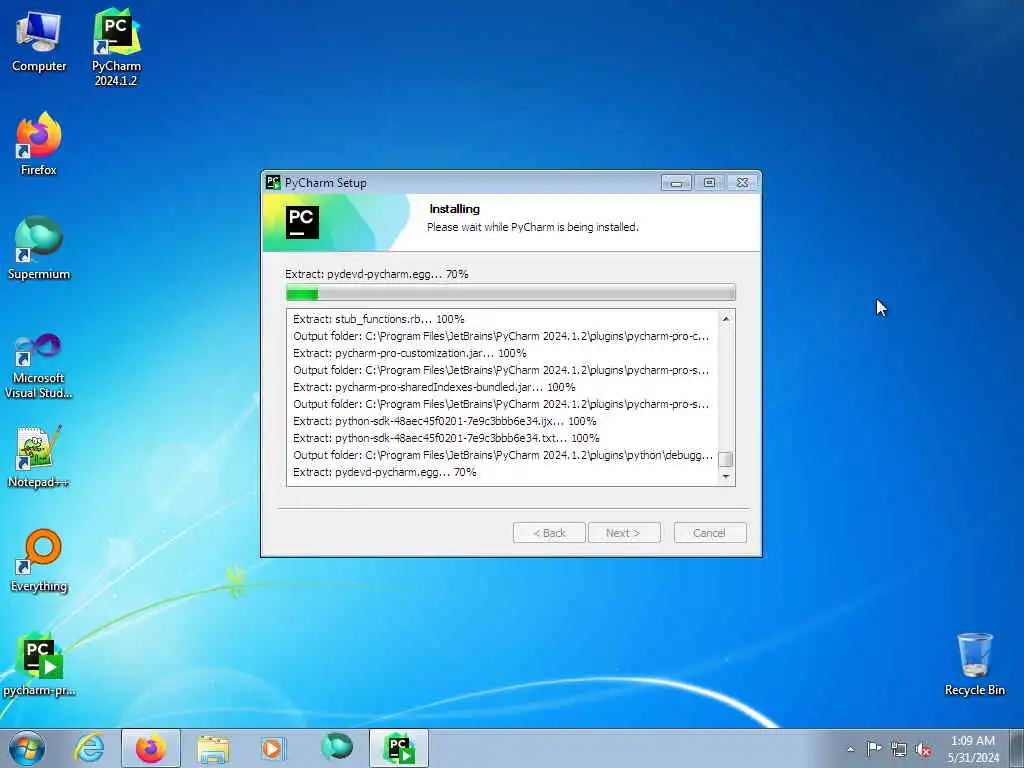Image resolution: width=1024 pixels, height=768 pixels.
Task: Select the pycharm-pr installer desktop icon
Action: coord(39,665)
